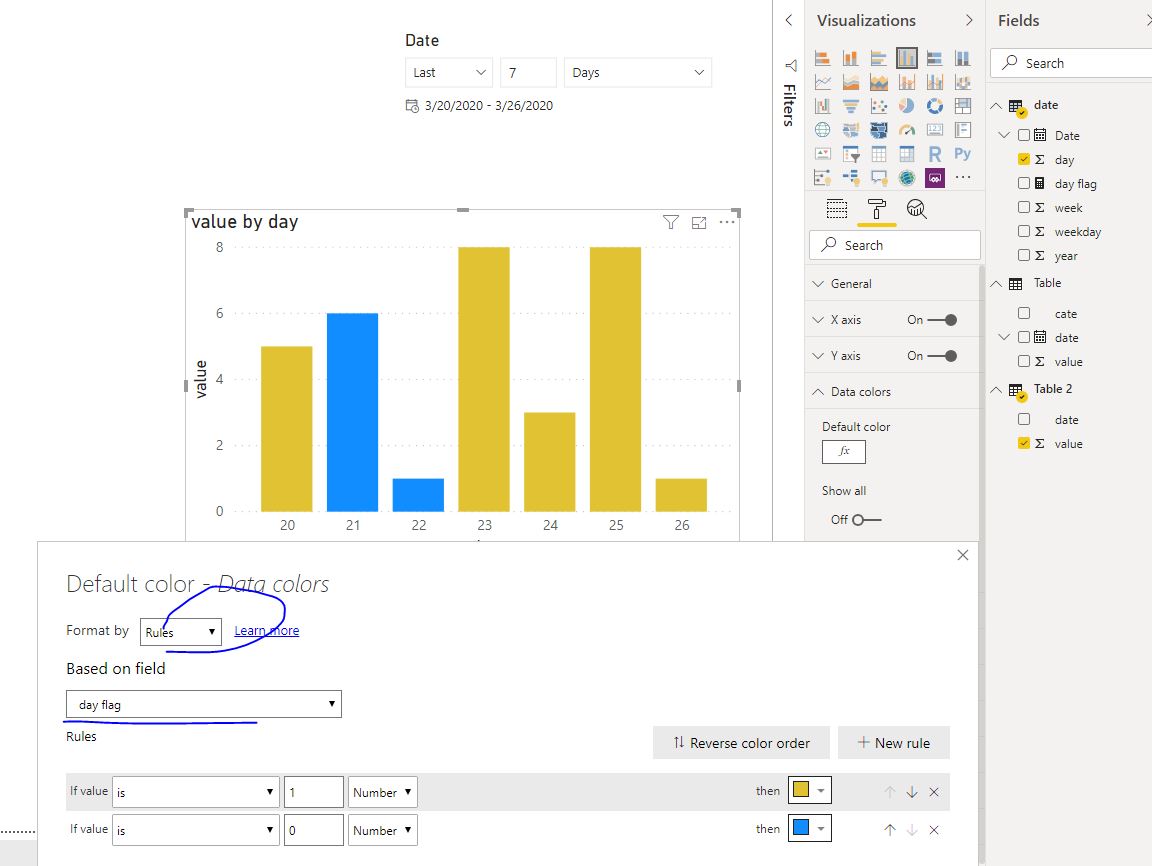Choose the waterfall chart visualization
The height and width of the screenshot is (866, 1152).
pyautogui.click(x=823, y=107)
